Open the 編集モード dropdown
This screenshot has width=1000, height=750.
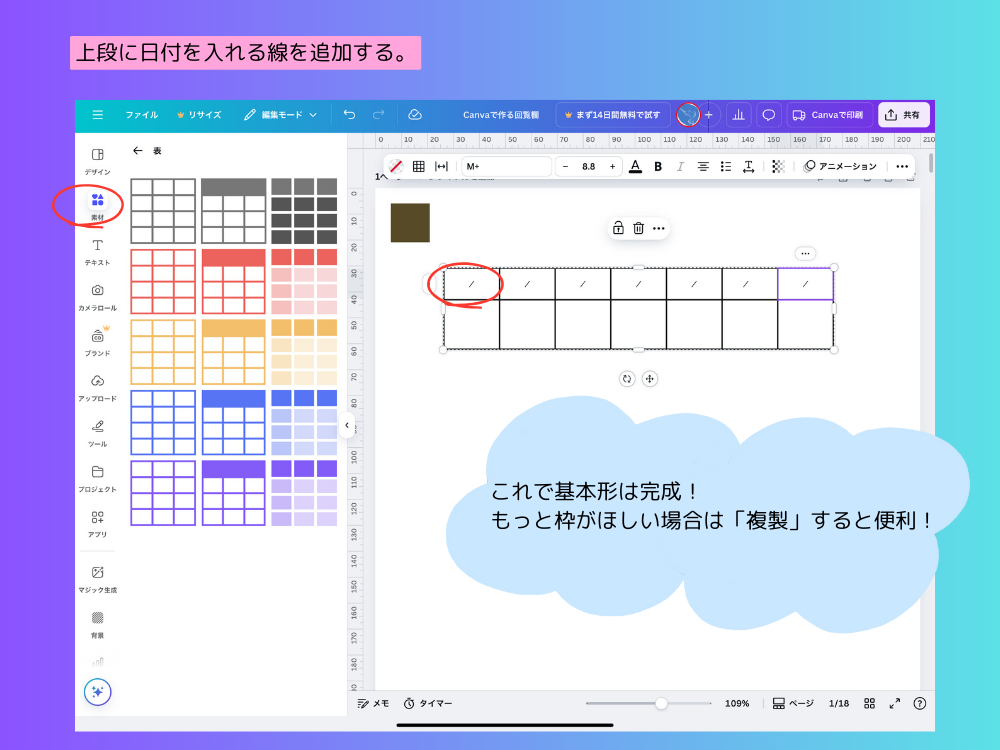(x=283, y=114)
